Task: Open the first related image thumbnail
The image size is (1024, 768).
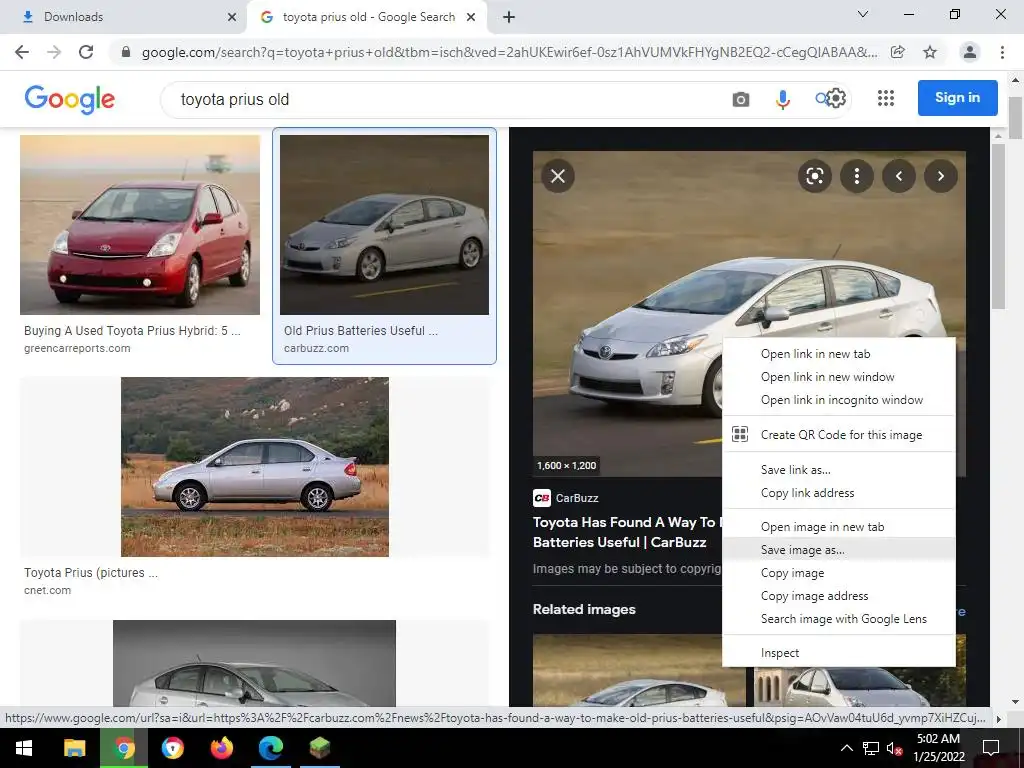Action: pos(639,670)
